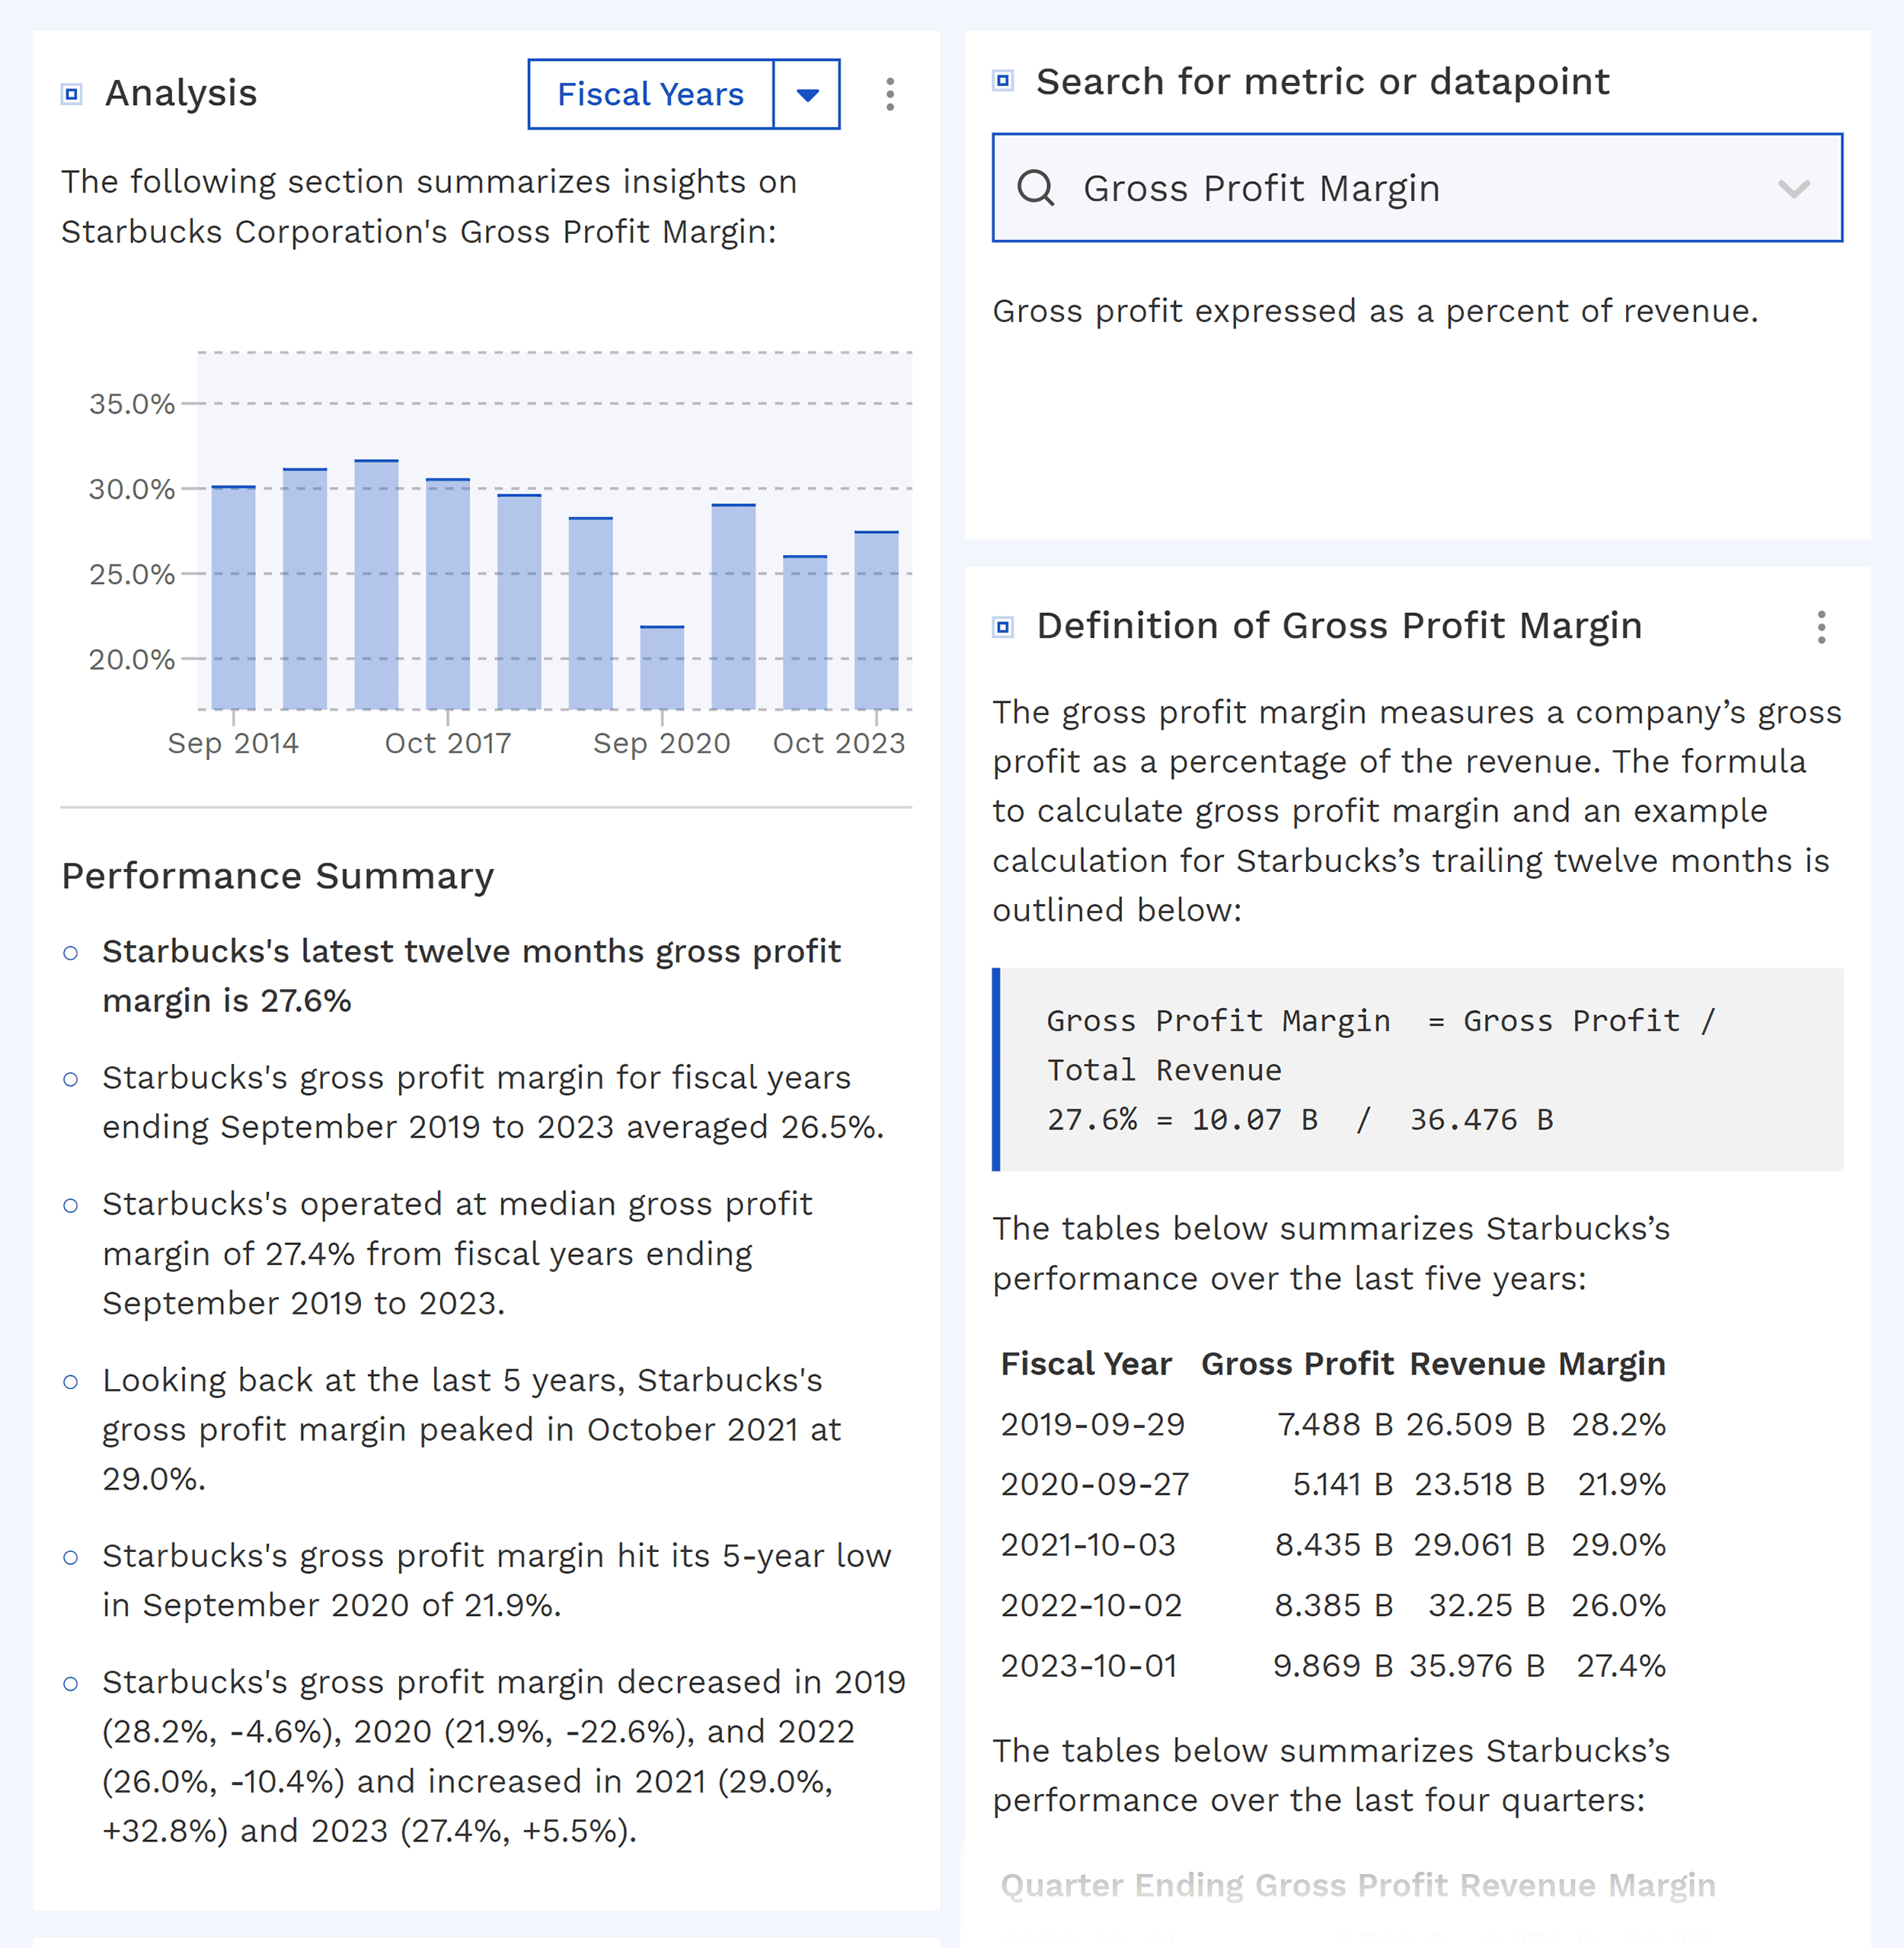1904x1948 pixels.
Task: Click the magnifier icon in search box
Action: click(1035, 188)
